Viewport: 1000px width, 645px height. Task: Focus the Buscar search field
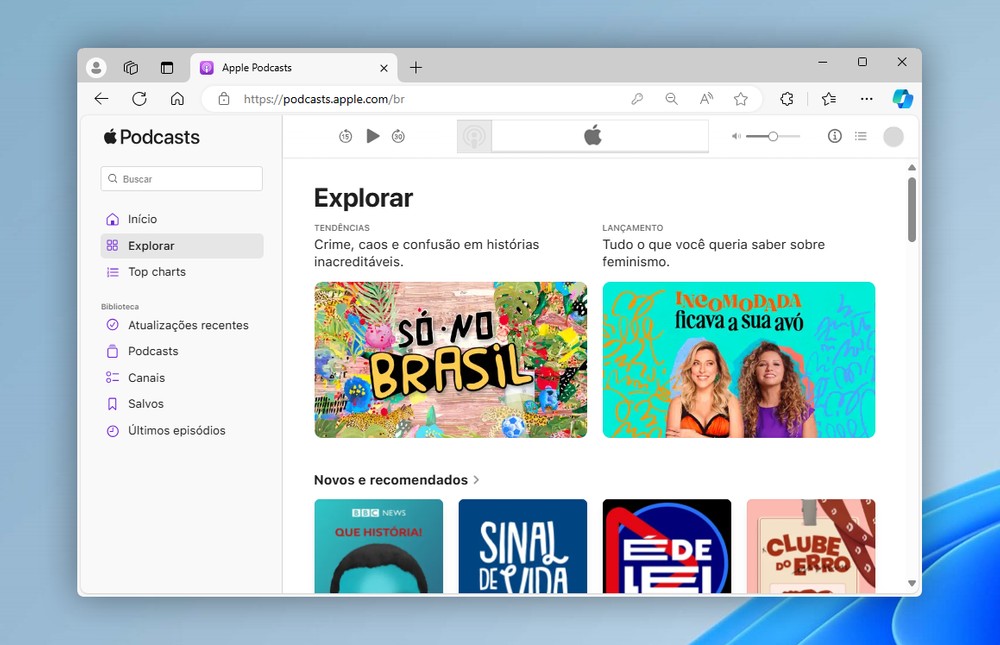(x=182, y=179)
